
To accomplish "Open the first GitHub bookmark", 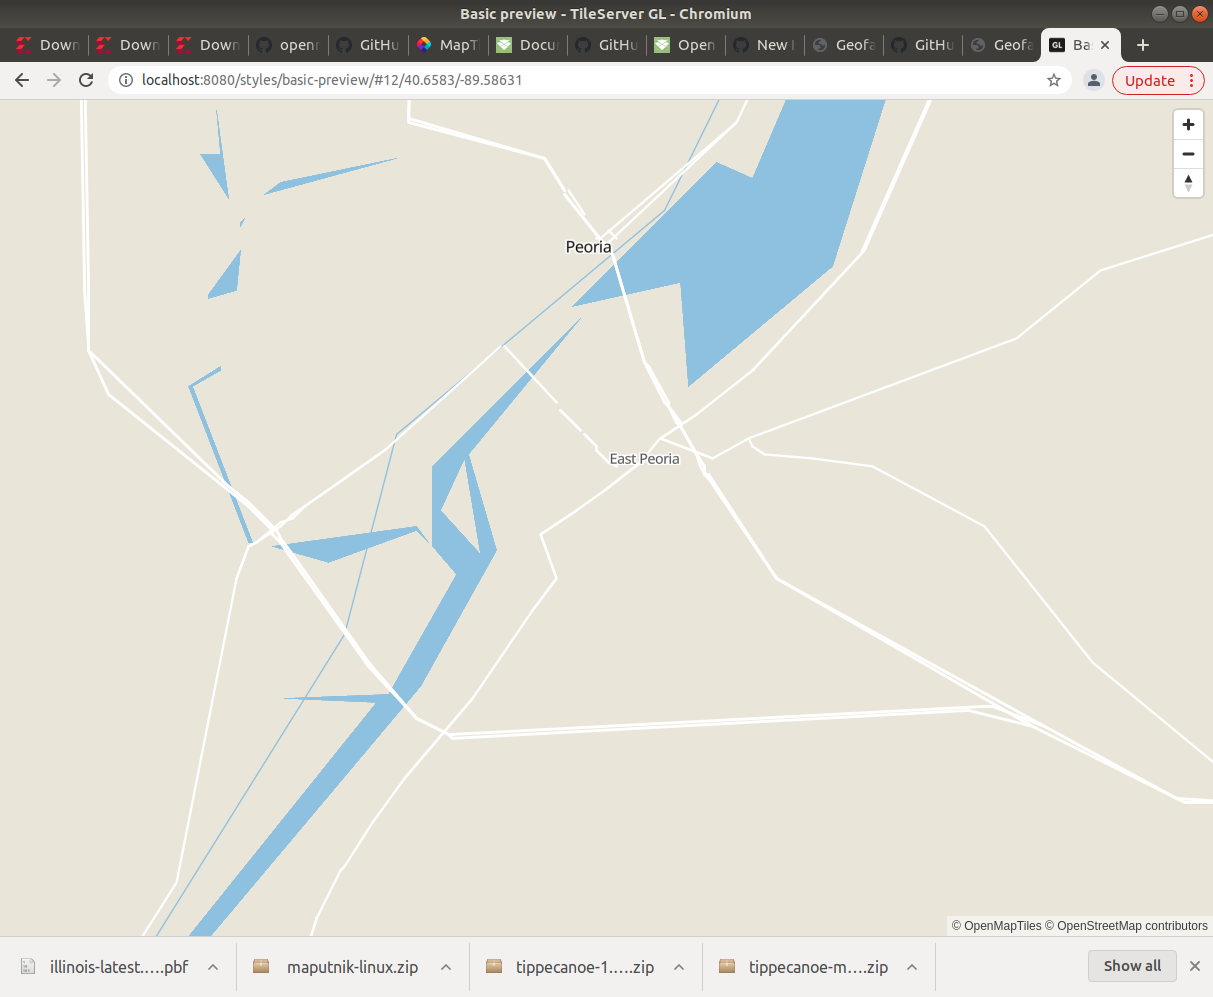I will (x=367, y=45).
